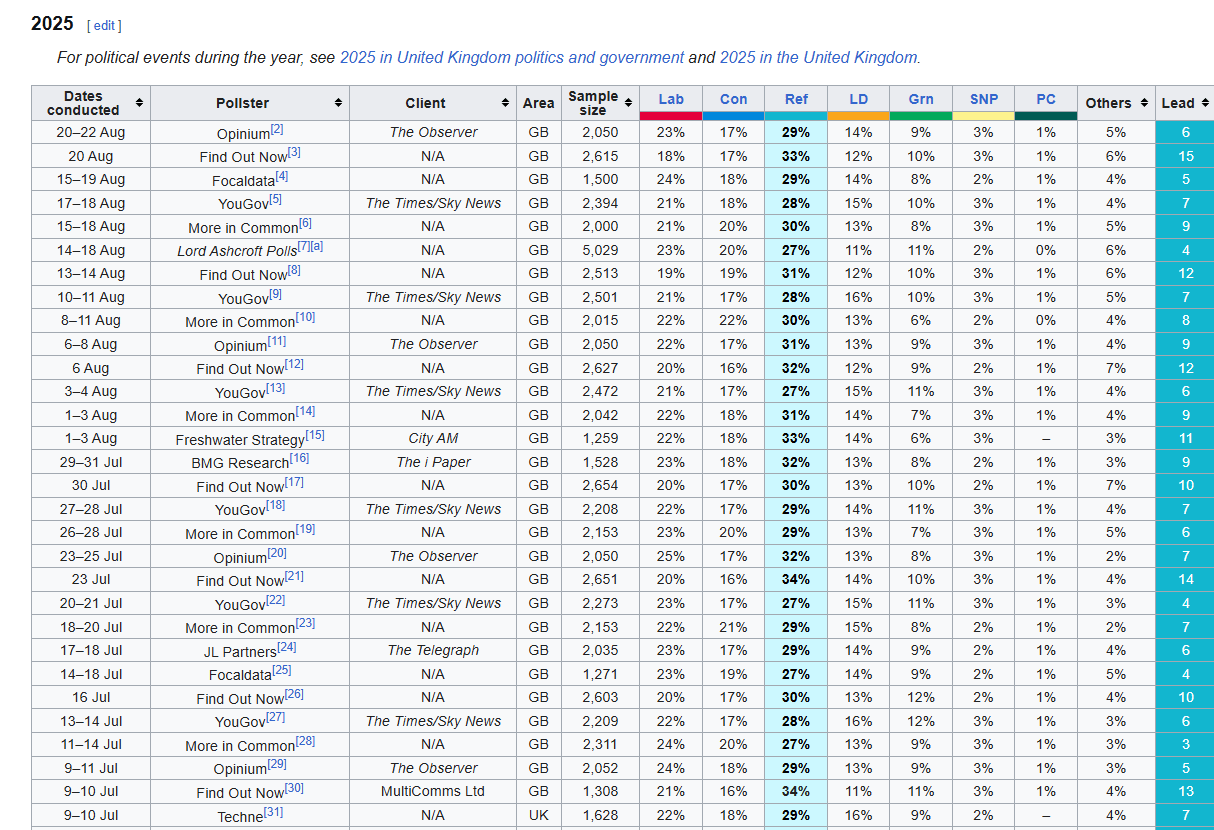Sort by Client column arrows
This screenshot has height=830, width=1214.
point(505,103)
